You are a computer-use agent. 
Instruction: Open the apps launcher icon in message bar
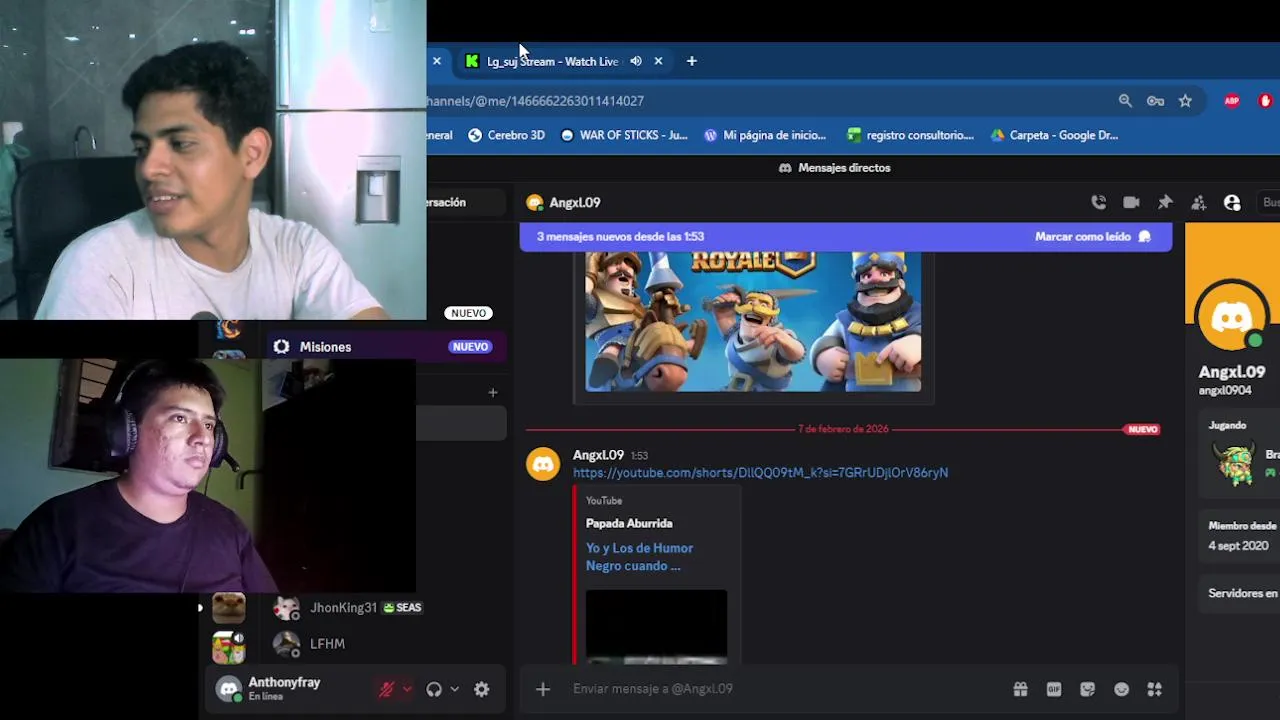click(1154, 689)
